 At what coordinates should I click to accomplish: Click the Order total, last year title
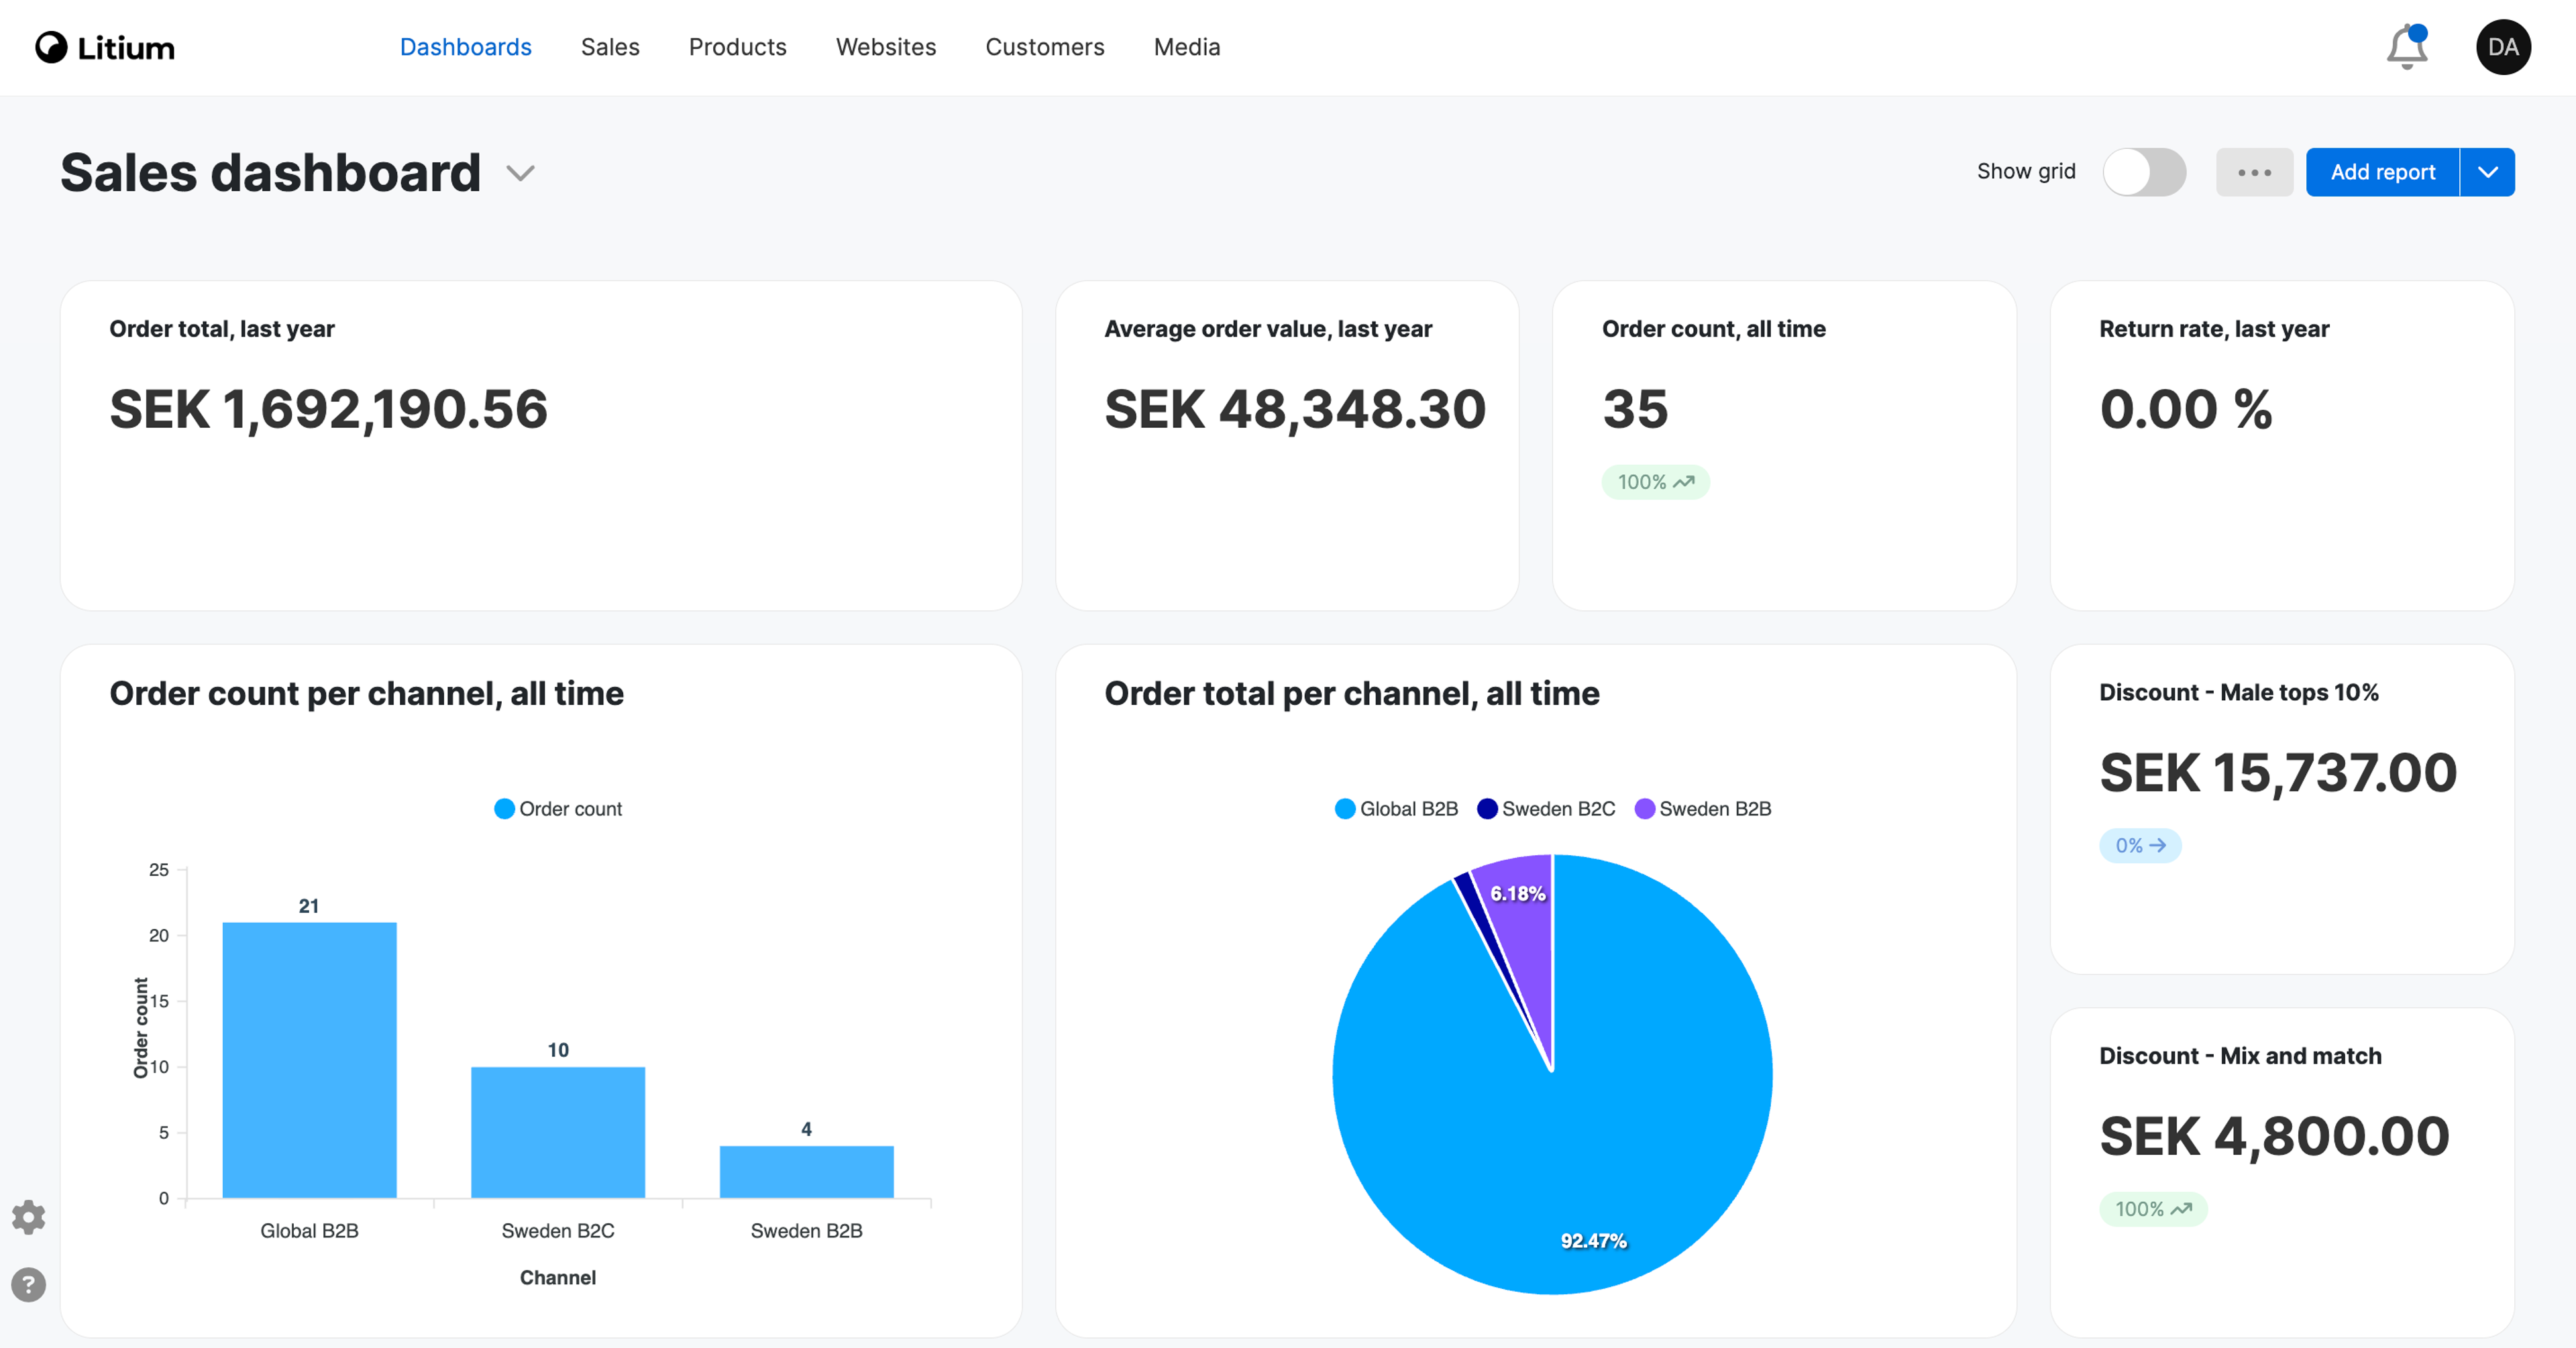[222, 329]
